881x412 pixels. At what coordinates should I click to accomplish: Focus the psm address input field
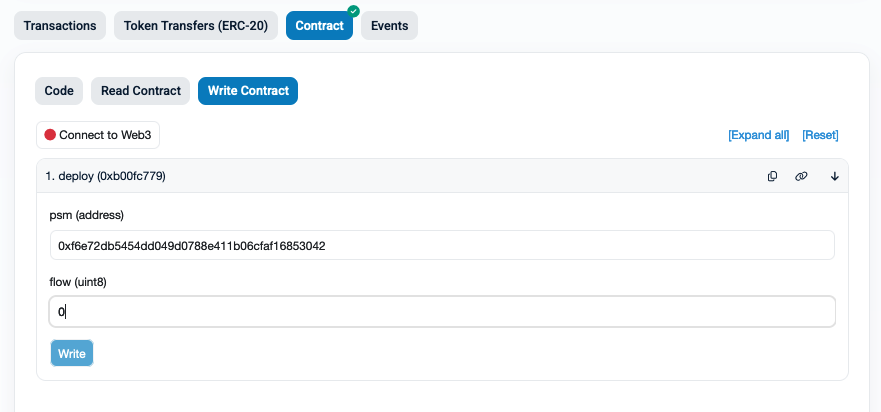coord(442,245)
